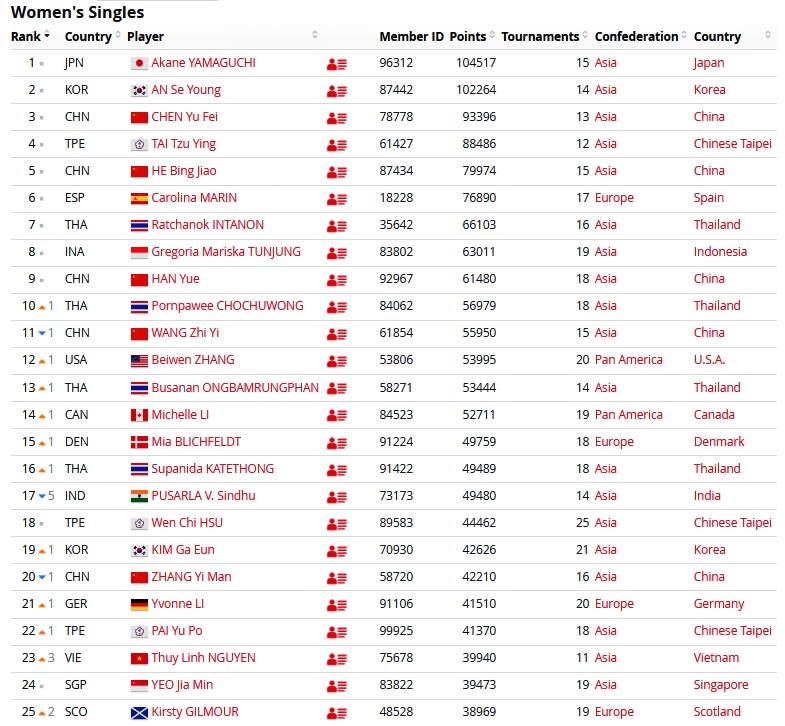Open profile card icon for ZHANG Yi Man
This screenshot has height=726, width=785.
pos(336,578)
